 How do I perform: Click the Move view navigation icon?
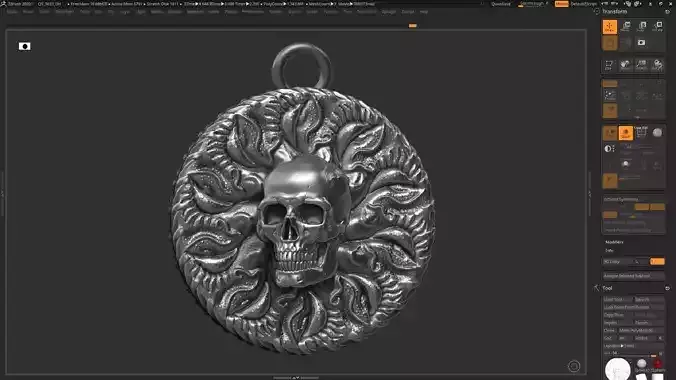tap(625, 65)
